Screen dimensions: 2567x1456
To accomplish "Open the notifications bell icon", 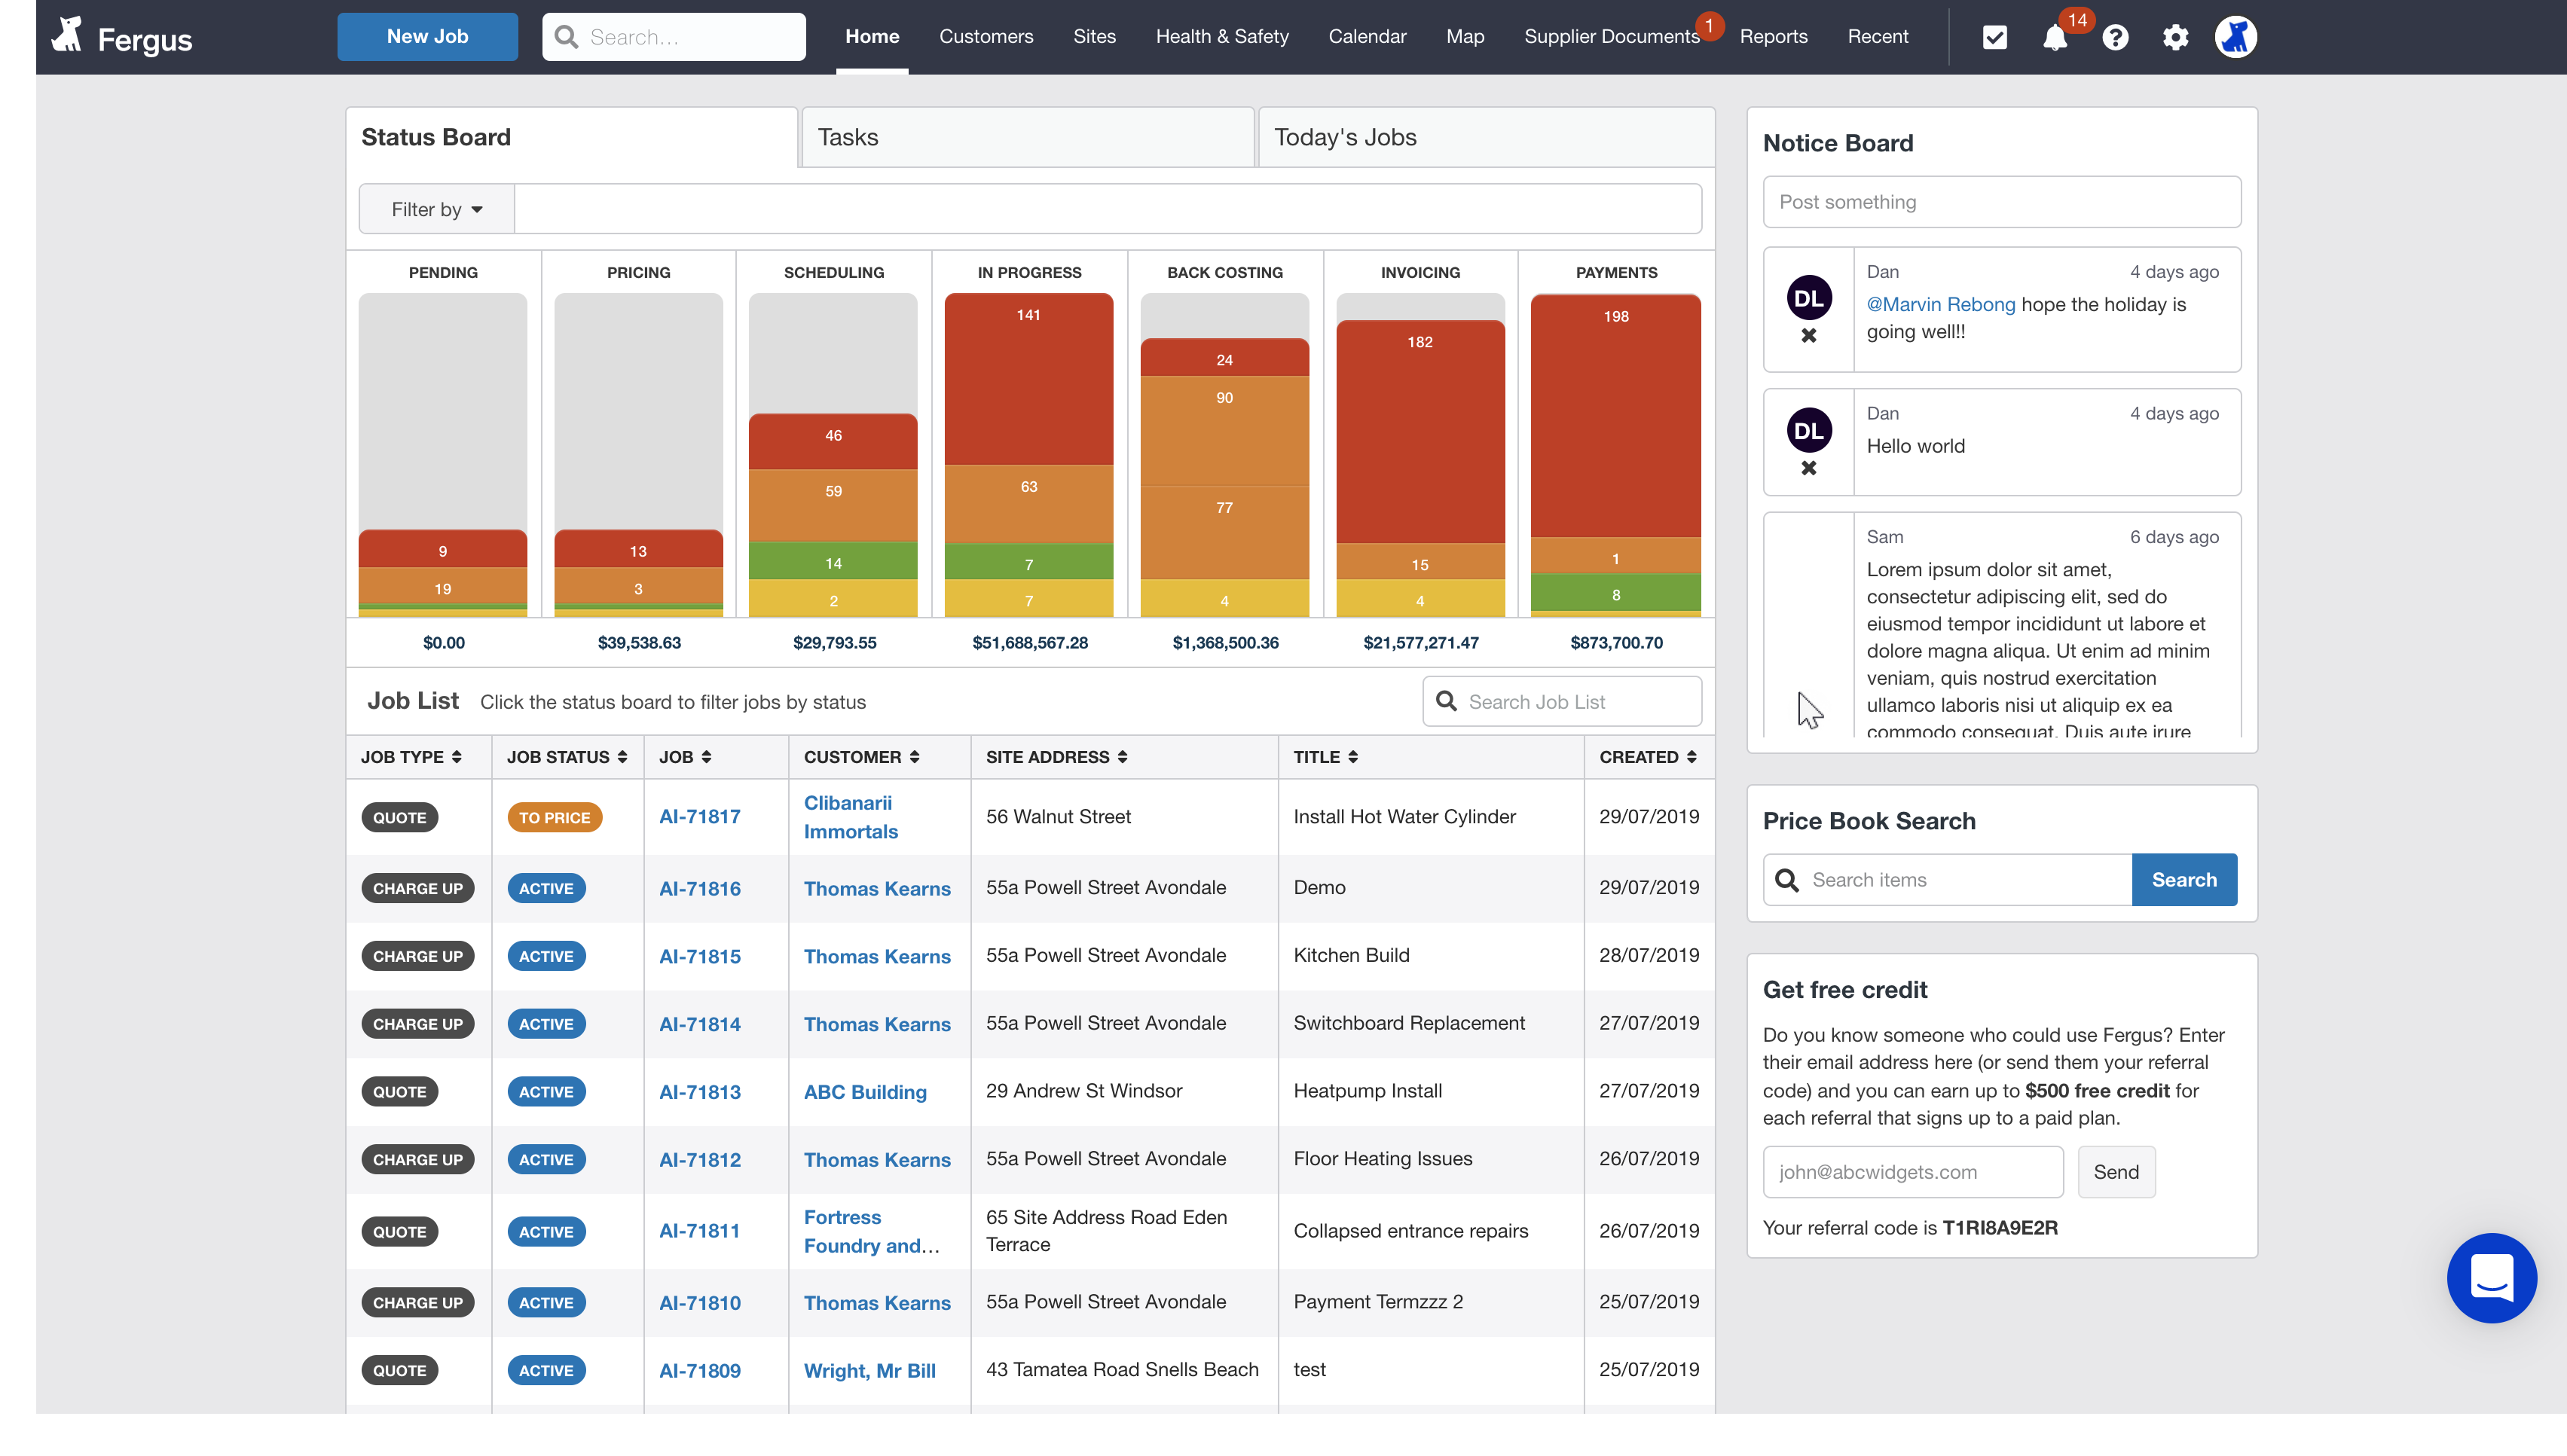I will click(2054, 37).
